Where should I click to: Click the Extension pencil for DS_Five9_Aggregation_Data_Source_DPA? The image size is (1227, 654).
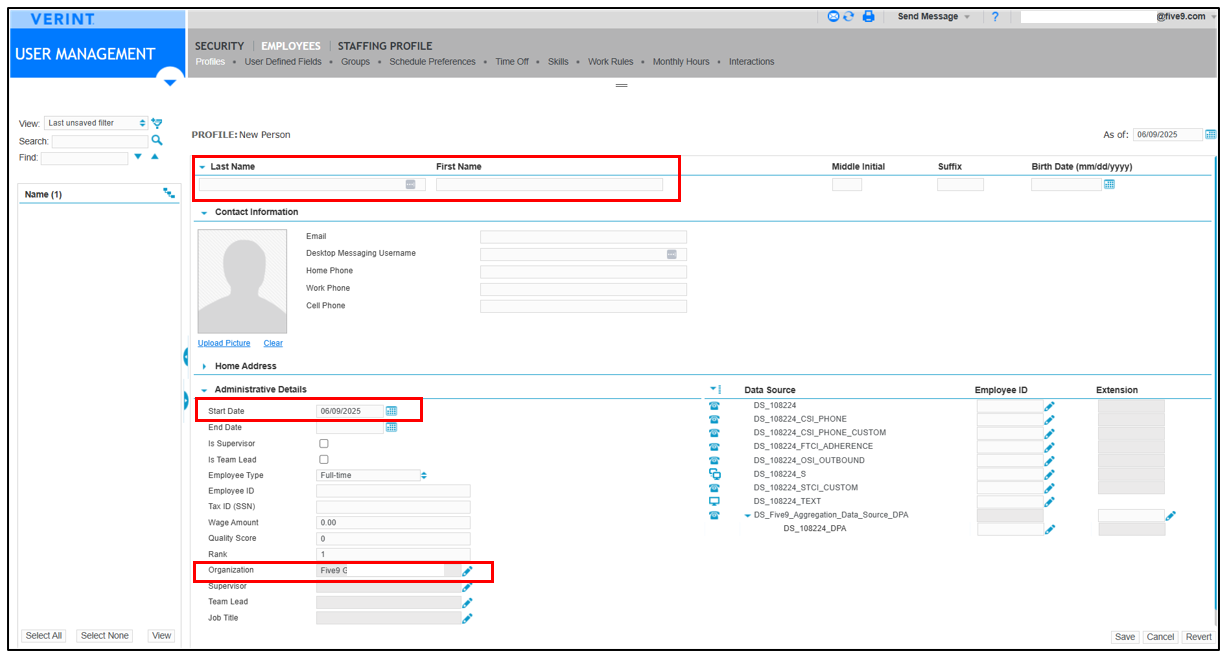point(1171,516)
